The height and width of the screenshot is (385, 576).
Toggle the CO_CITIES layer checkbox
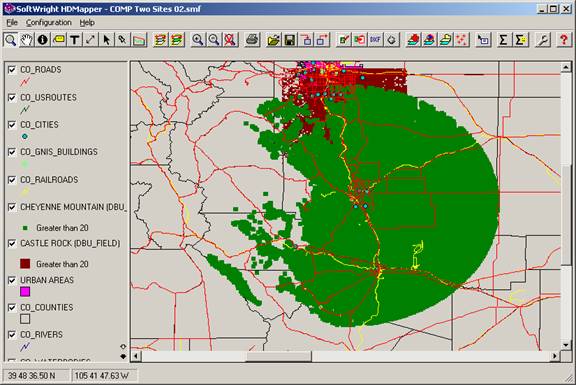click(12, 125)
